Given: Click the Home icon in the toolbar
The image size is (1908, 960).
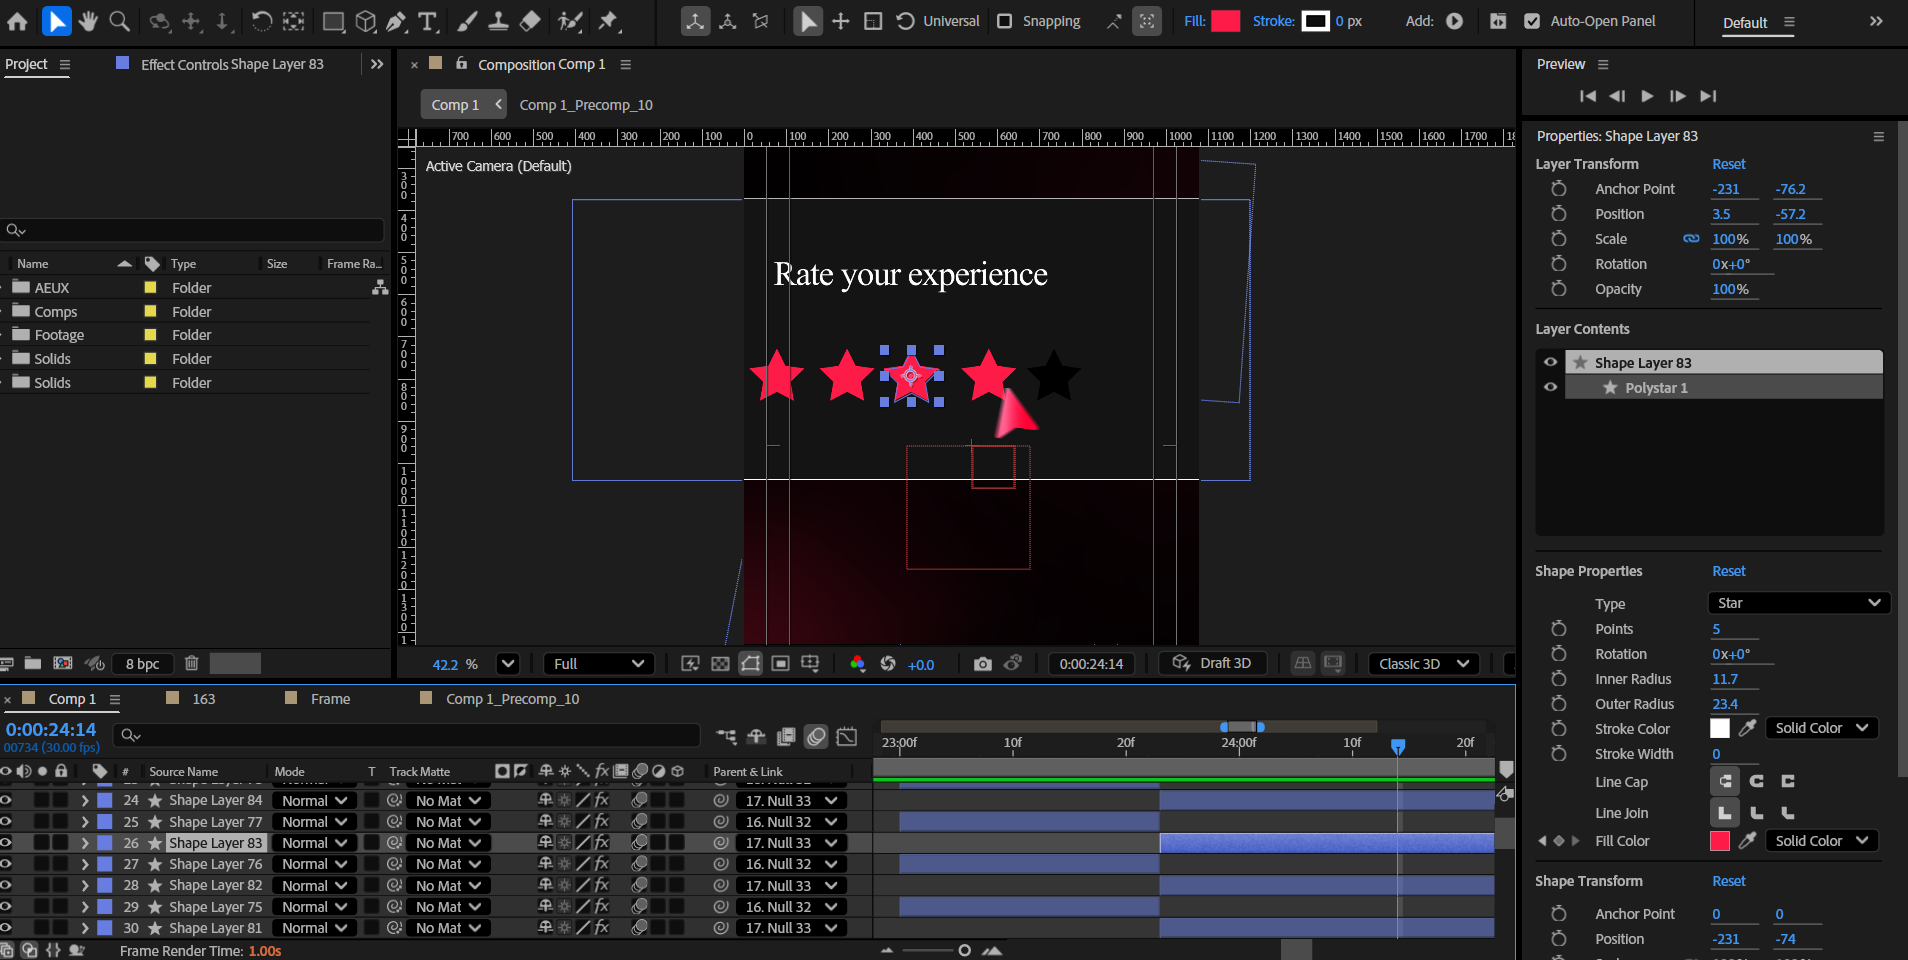Looking at the screenshot, I should point(17,21).
